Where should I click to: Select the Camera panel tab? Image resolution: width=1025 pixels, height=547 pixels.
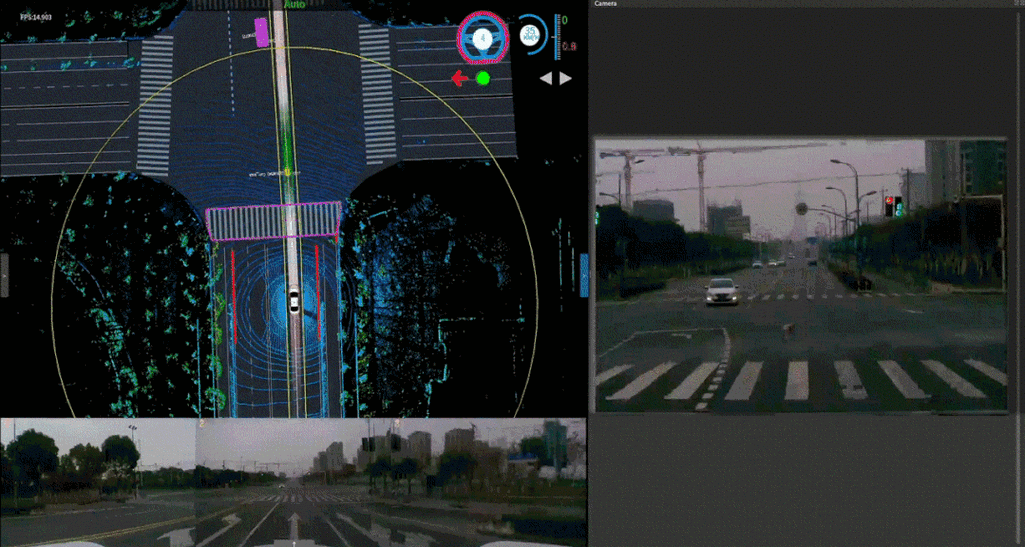[x=605, y=3]
